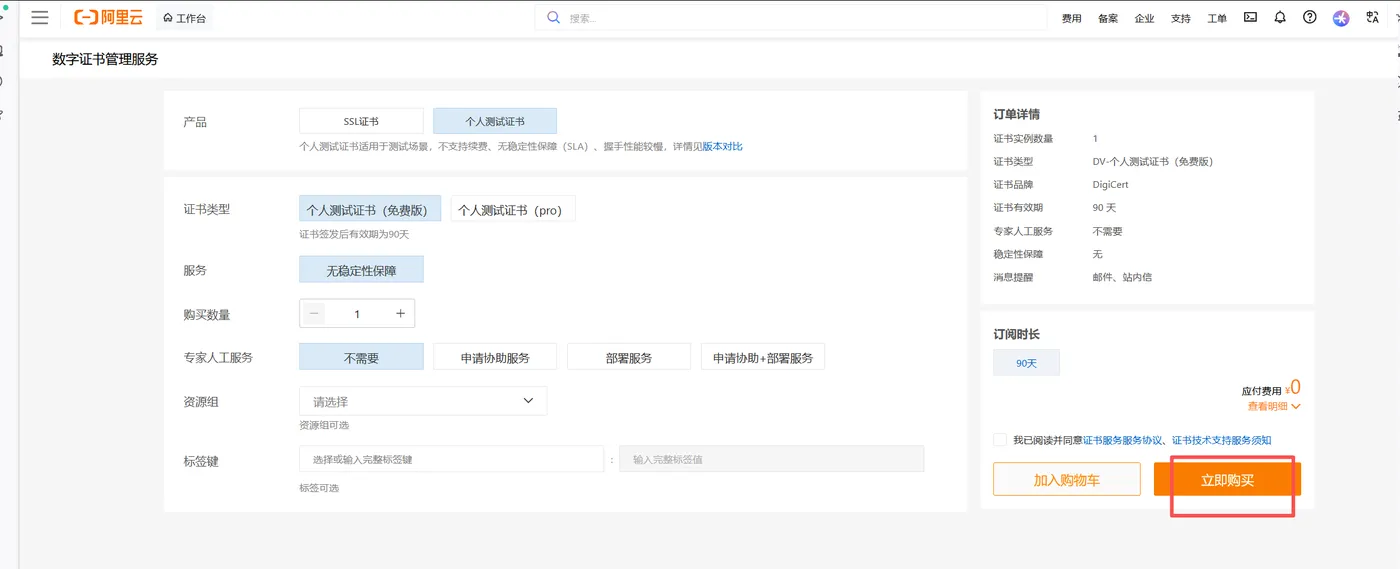Open the 费用 menu
This screenshot has height=569, width=1400.
coord(1071,18)
